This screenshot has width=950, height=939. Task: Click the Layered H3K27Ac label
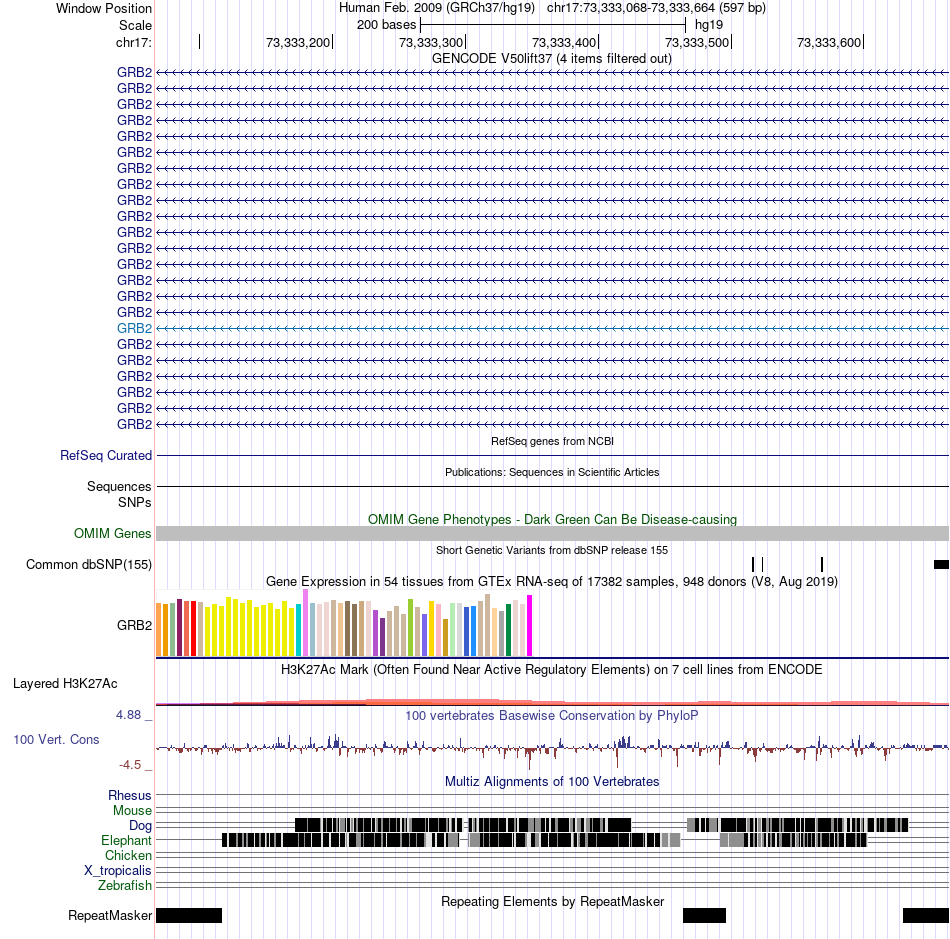[65, 683]
